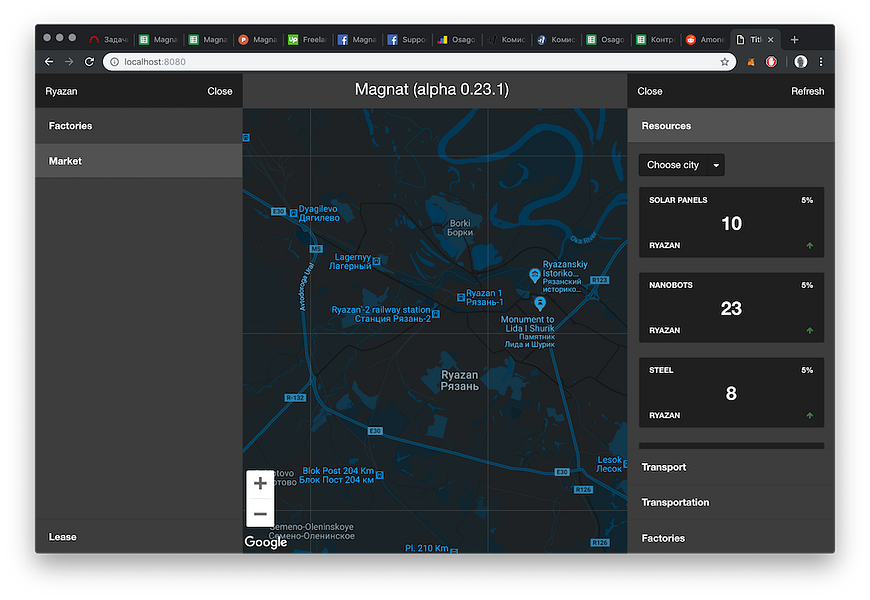Expand the Transport section
Screen dimensions: 870x600
[731, 467]
